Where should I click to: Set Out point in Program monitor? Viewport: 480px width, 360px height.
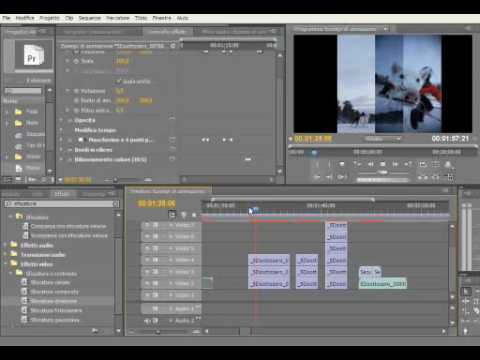[329, 164]
